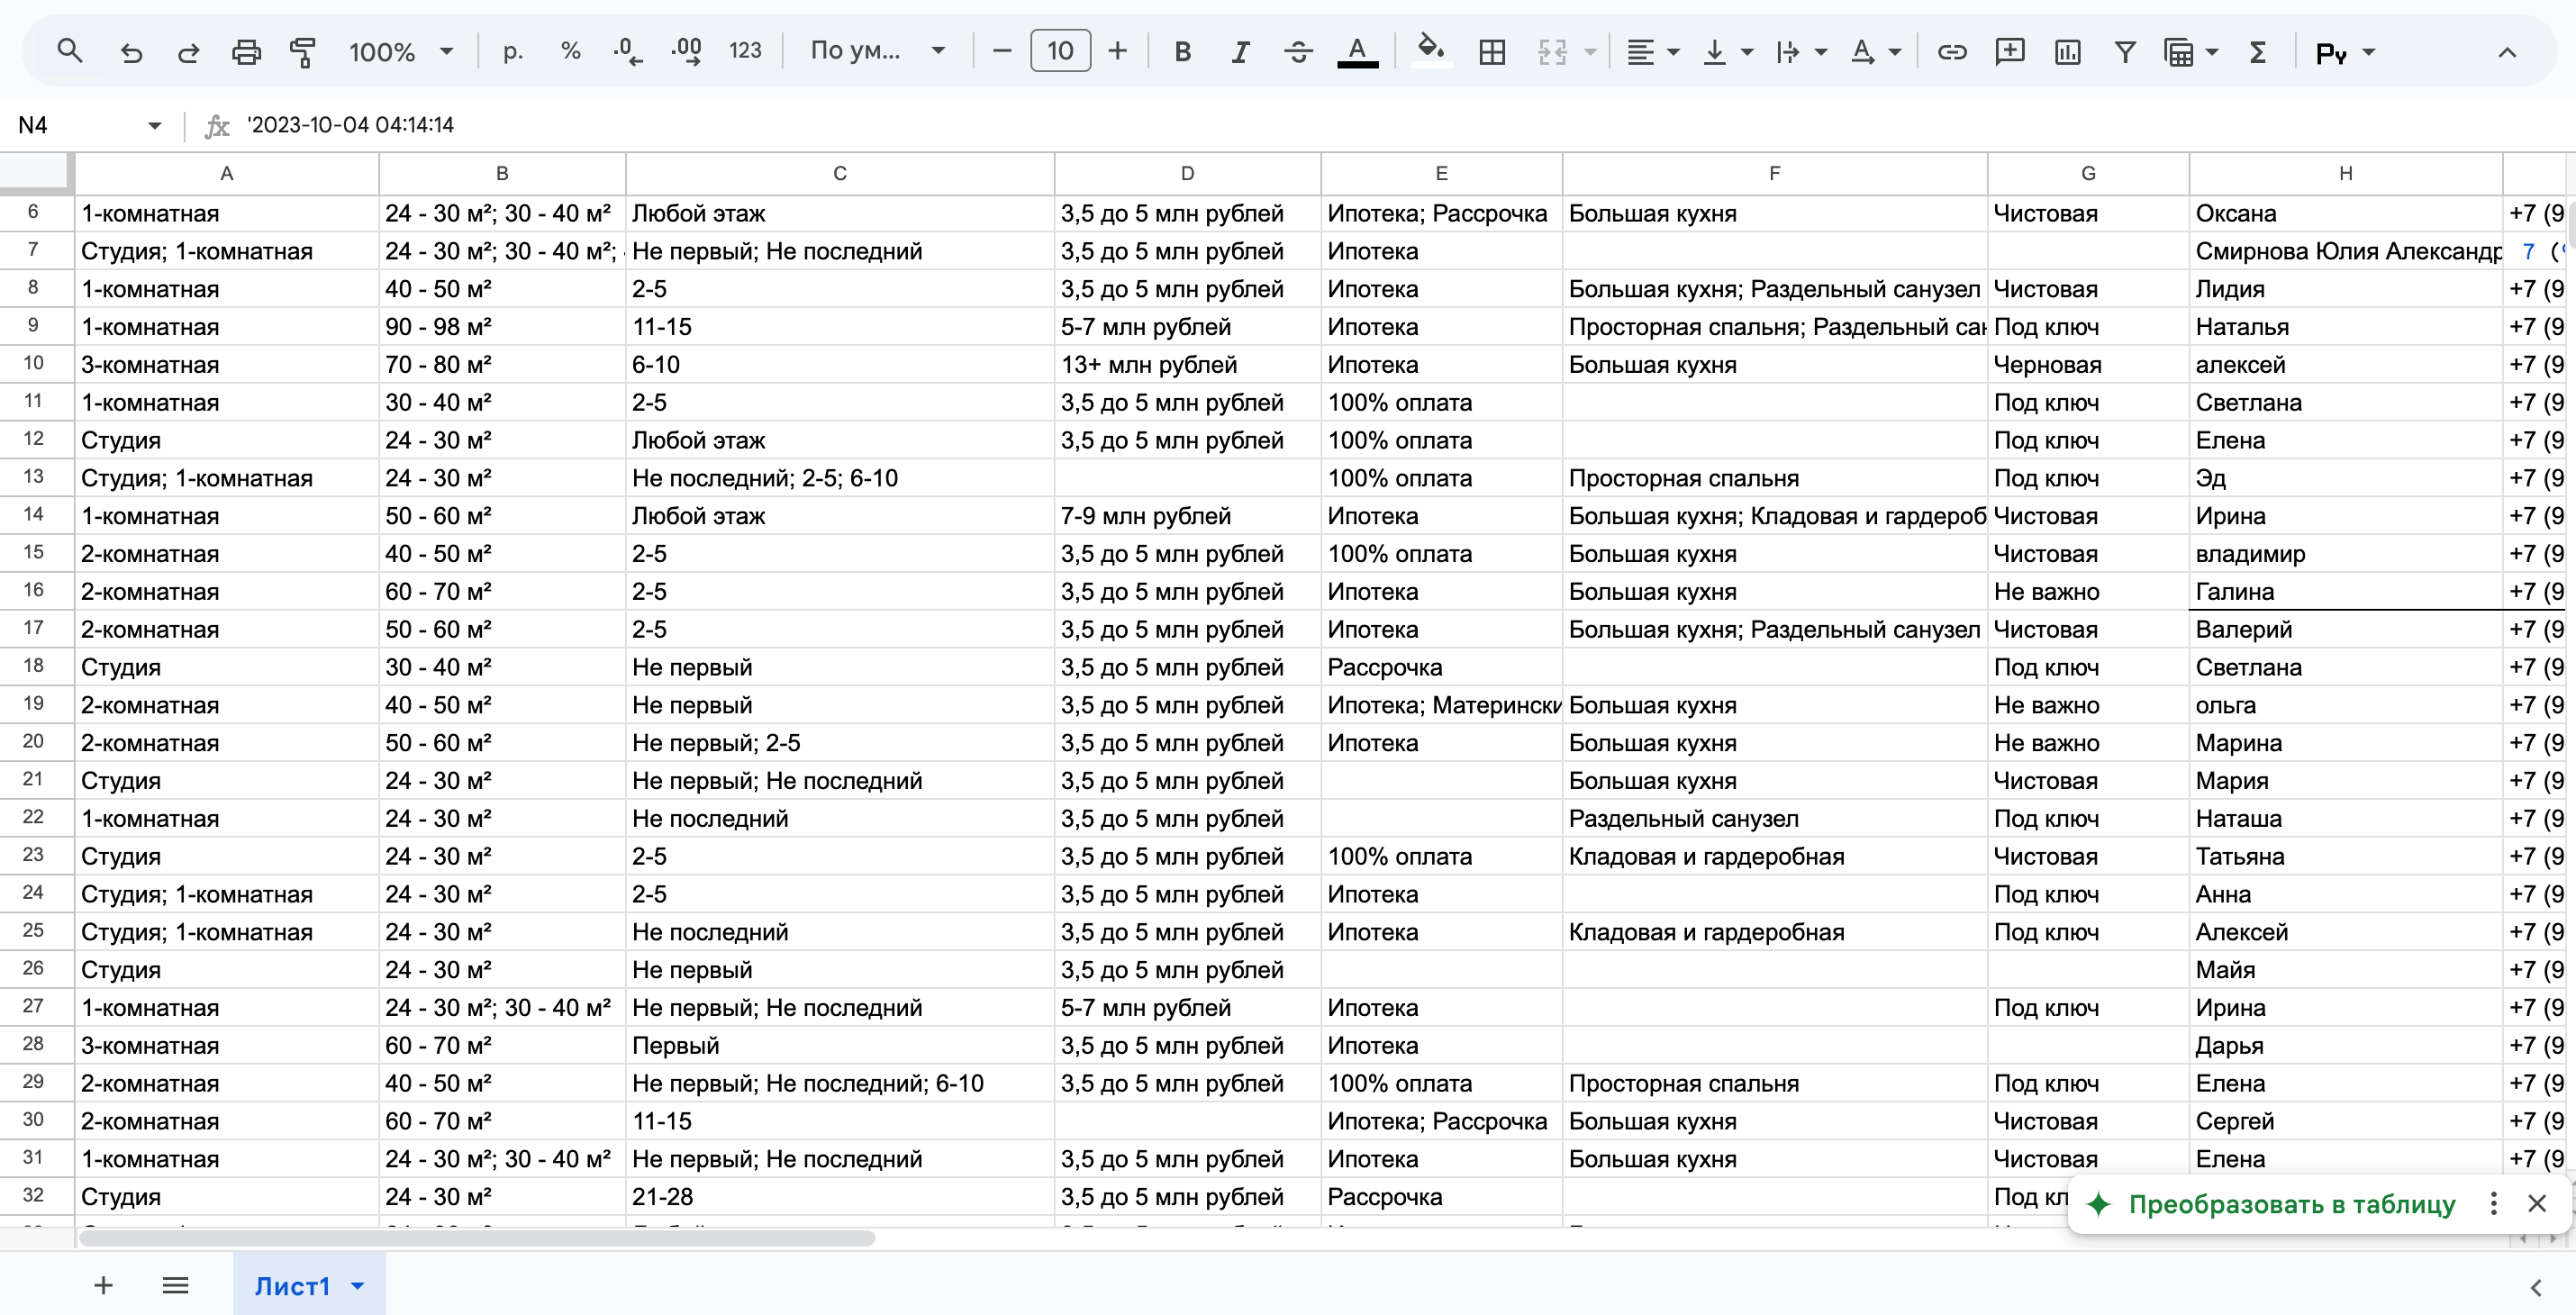The height and width of the screenshot is (1315, 2576).
Task: Create a filter
Action: tap(2125, 51)
